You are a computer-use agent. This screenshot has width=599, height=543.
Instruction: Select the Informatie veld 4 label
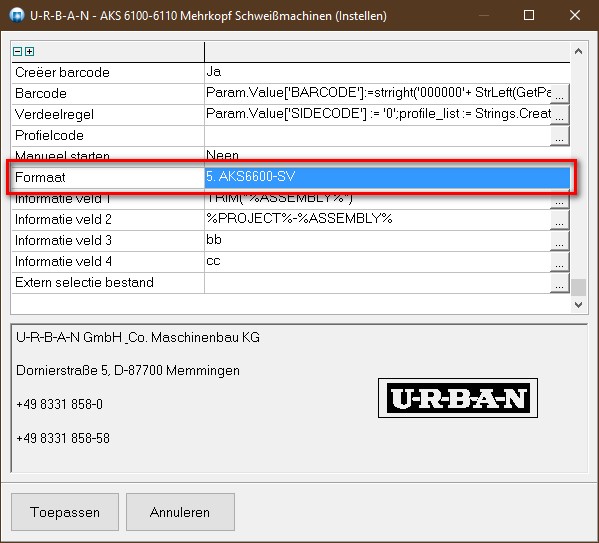click(63, 262)
